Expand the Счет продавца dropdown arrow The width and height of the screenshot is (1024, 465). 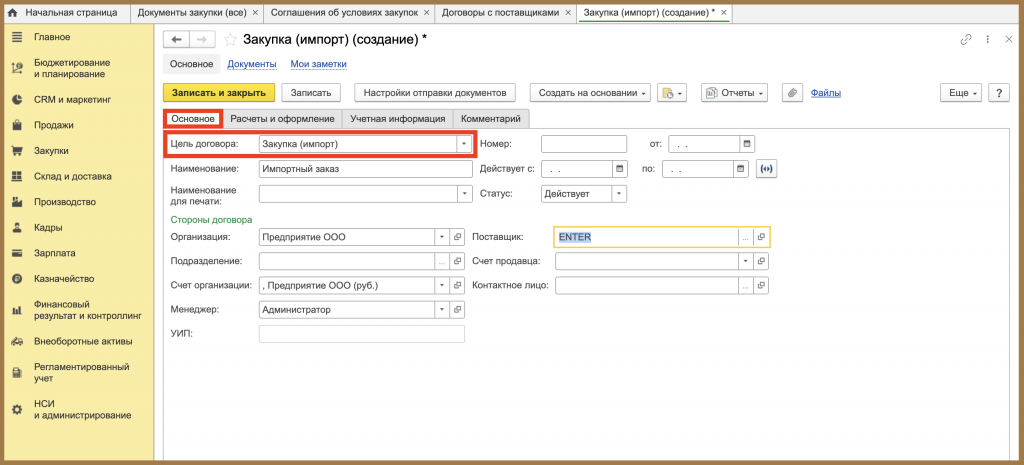point(746,261)
